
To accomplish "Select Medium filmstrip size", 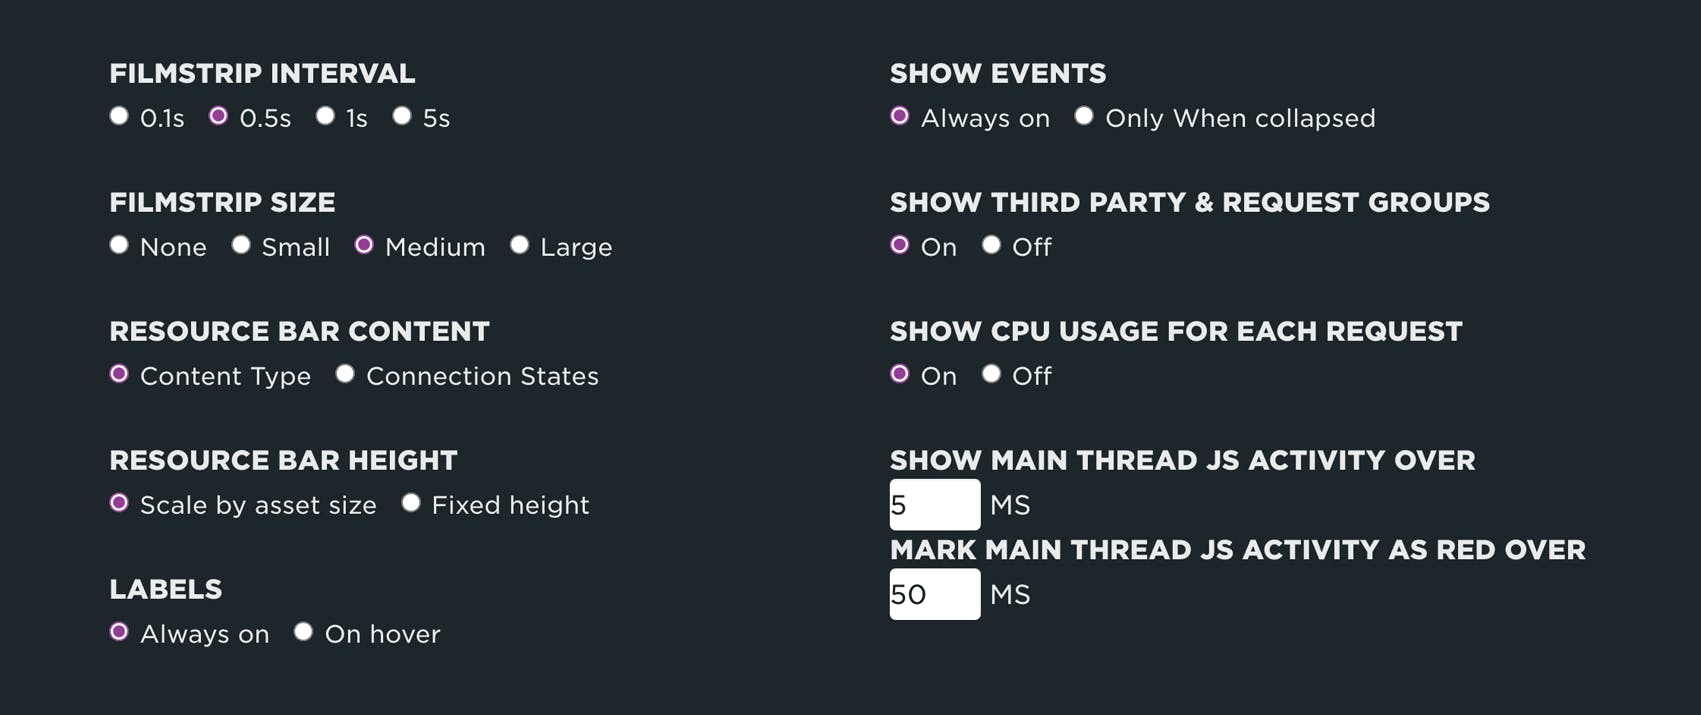I will (x=364, y=245).
